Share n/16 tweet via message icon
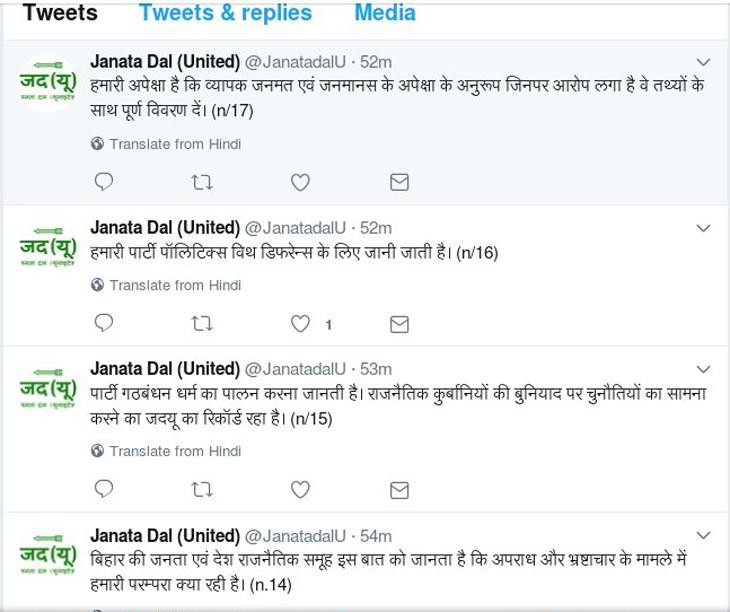The width and height of the screenshot is (730, 612). click(x=399, y=324)
